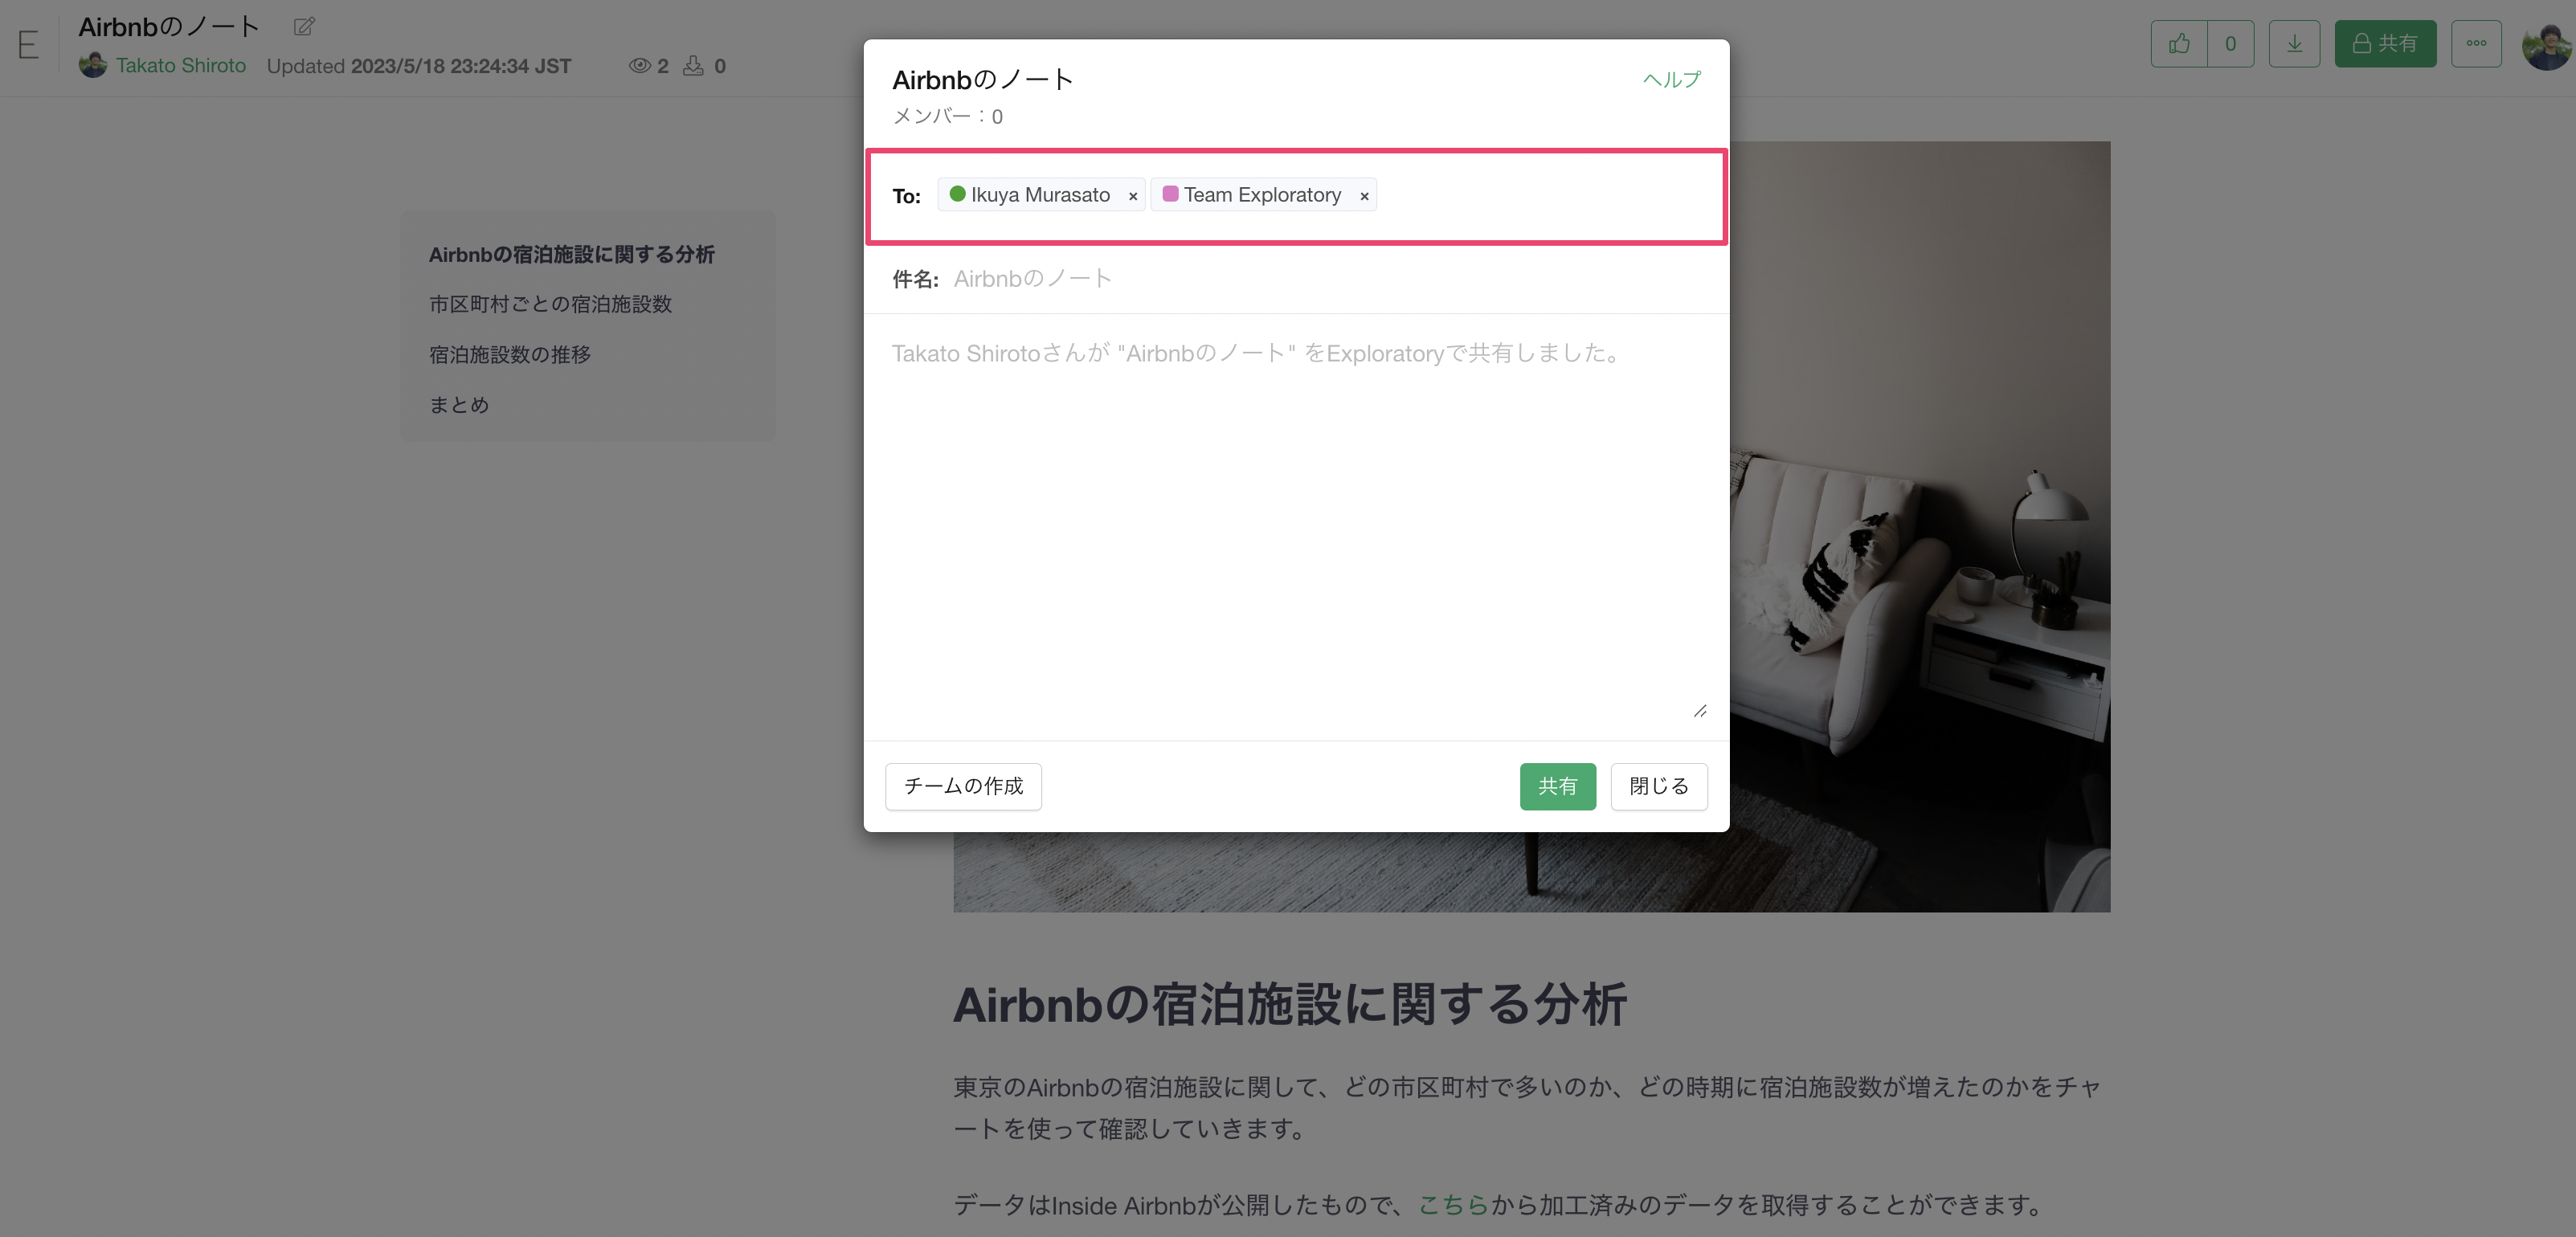Go to 宿泊施設数の推移 section
2576x1237 pixels.
(x=510, y=355)
